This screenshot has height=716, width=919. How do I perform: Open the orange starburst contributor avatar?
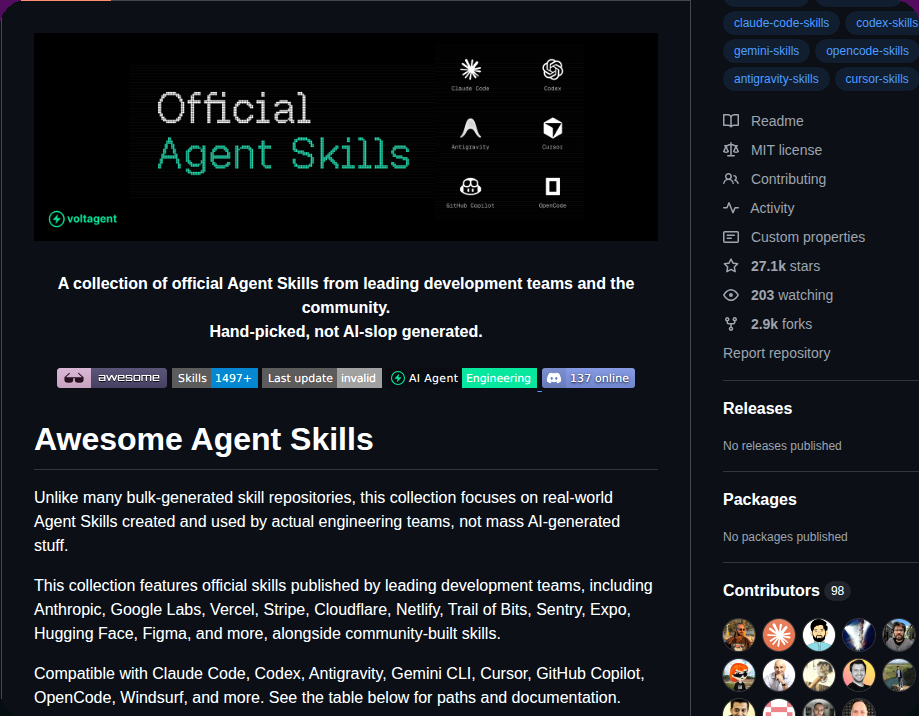tap(779, 635)
